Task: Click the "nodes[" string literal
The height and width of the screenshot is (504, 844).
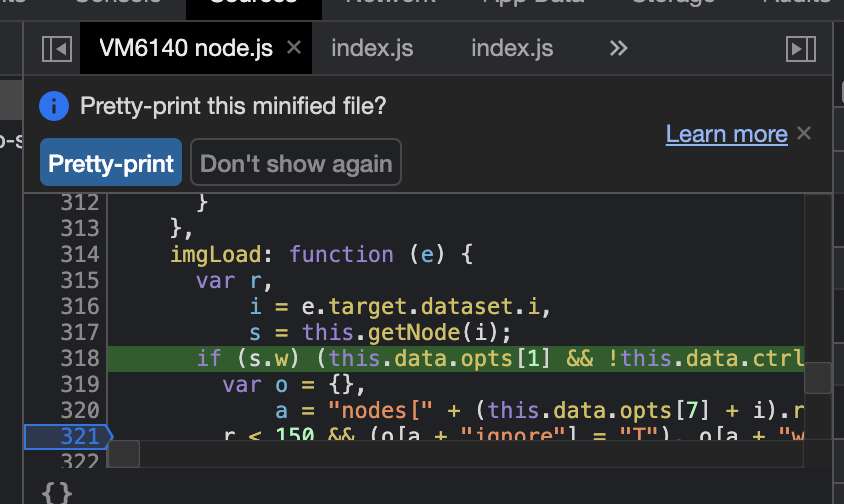Action: (x=380, y=411)
